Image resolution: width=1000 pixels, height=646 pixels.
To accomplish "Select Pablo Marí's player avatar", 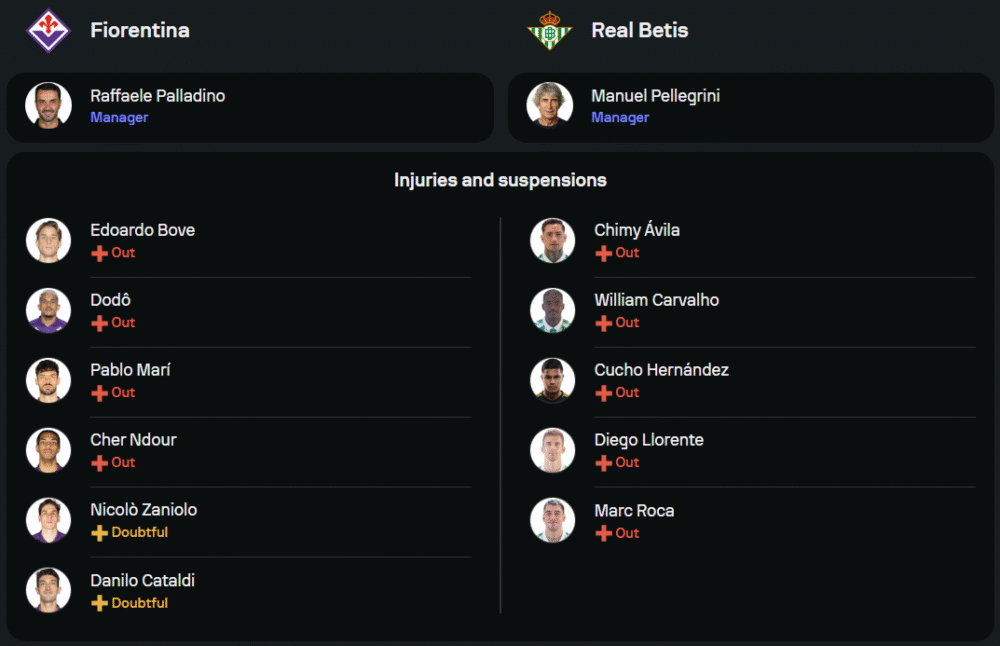I will (x=48, y=380).
